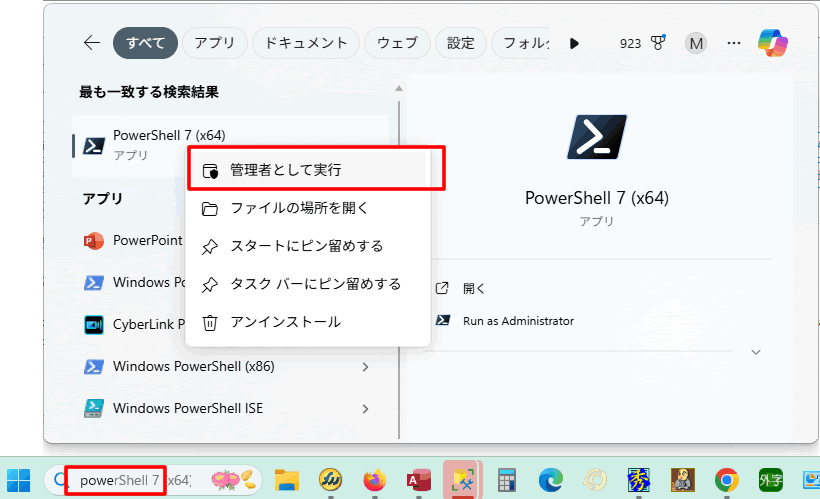Open the highlighted snipping app in taskbar
The image size is (820, 499).
click(x=462, y=480)
